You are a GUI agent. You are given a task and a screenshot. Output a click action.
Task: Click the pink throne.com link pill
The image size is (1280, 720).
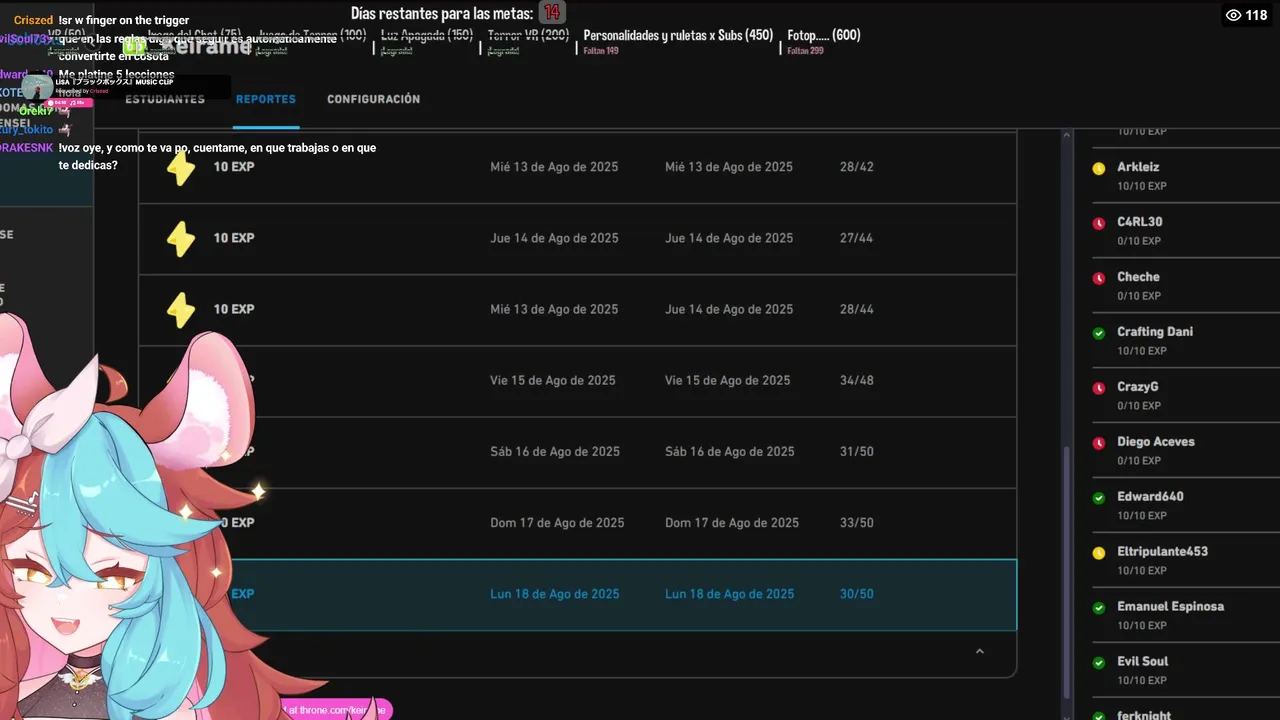point(337,710)
